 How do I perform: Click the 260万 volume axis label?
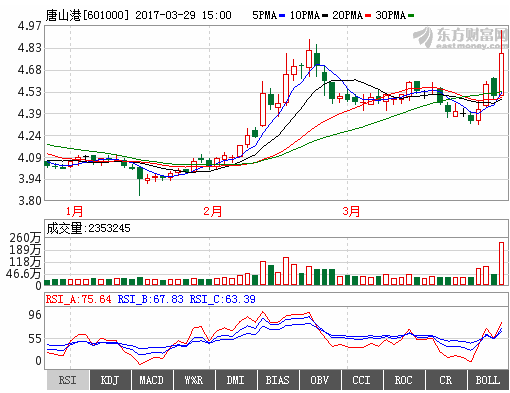tap(25, 238)
